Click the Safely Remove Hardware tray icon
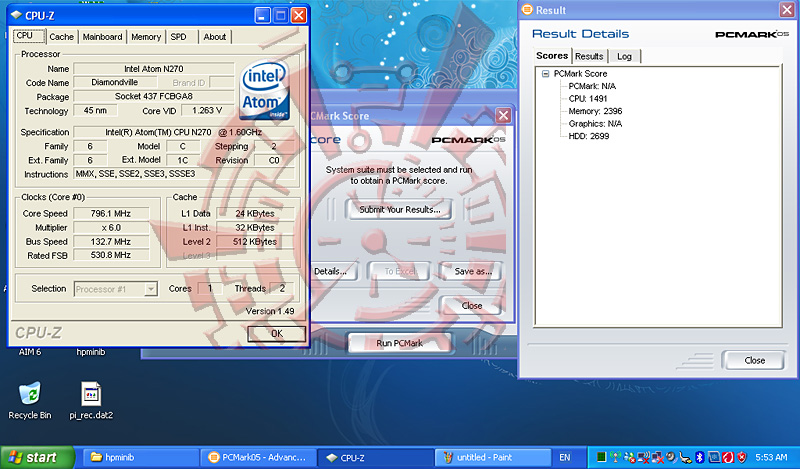 (686, 457)
